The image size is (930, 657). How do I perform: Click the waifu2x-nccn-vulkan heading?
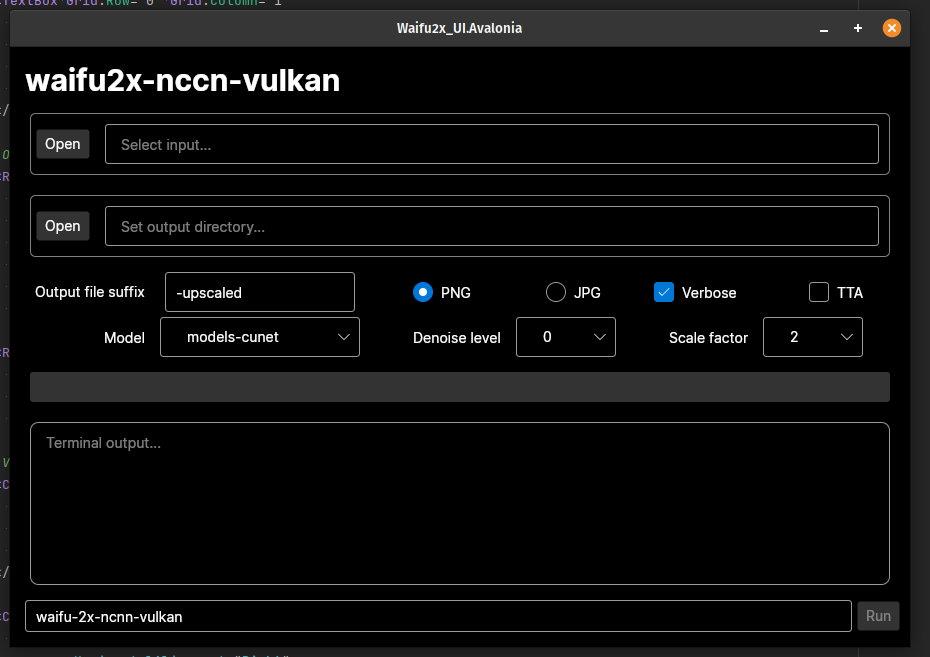coord(183,80)
